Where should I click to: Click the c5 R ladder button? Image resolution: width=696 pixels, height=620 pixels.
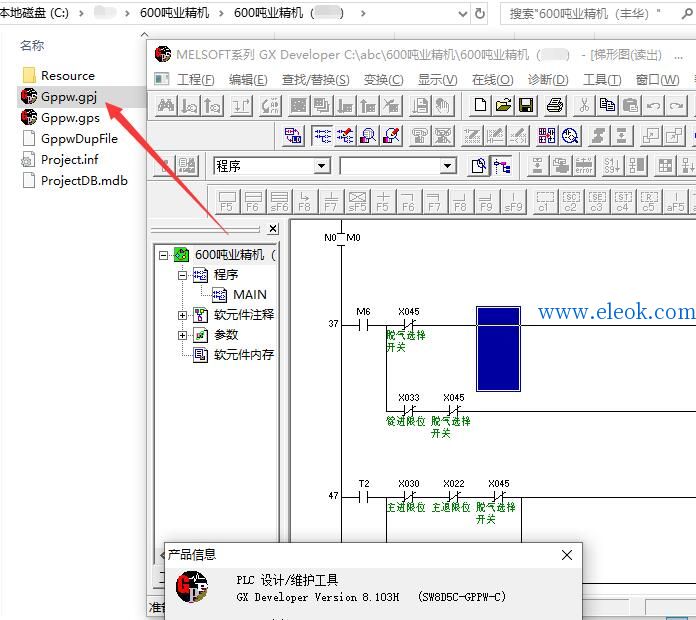[649, 201]
